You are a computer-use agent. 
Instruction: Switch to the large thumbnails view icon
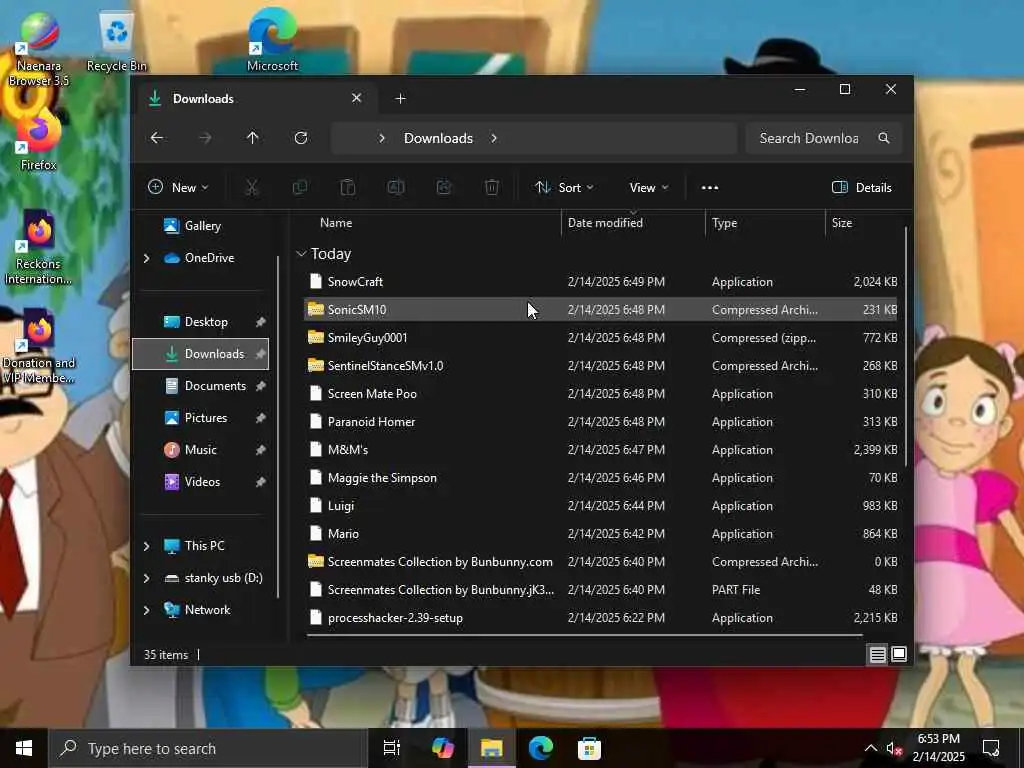(x=899, y=654)
